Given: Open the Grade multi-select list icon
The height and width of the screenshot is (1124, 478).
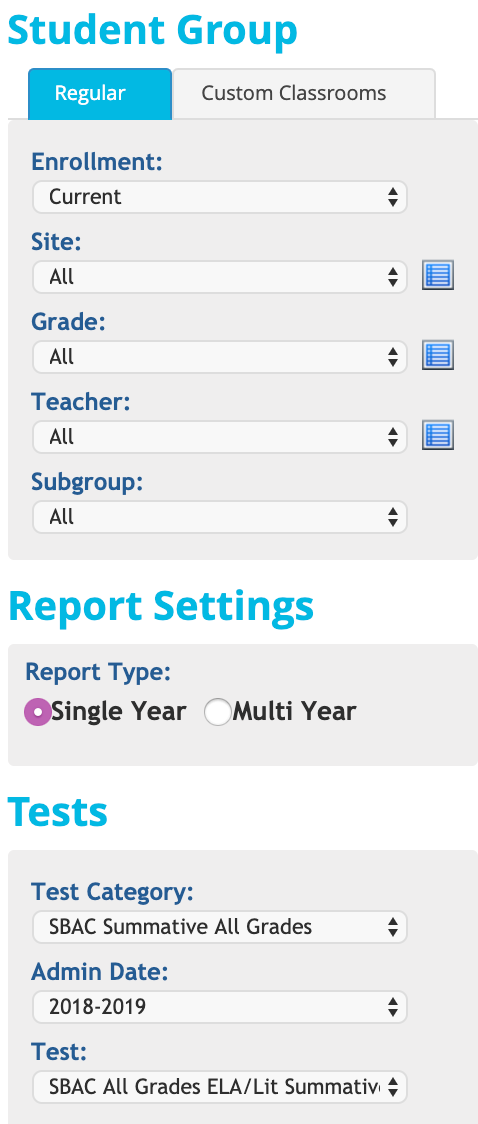Looking at the screenshot, I should (x=438, y=356).
